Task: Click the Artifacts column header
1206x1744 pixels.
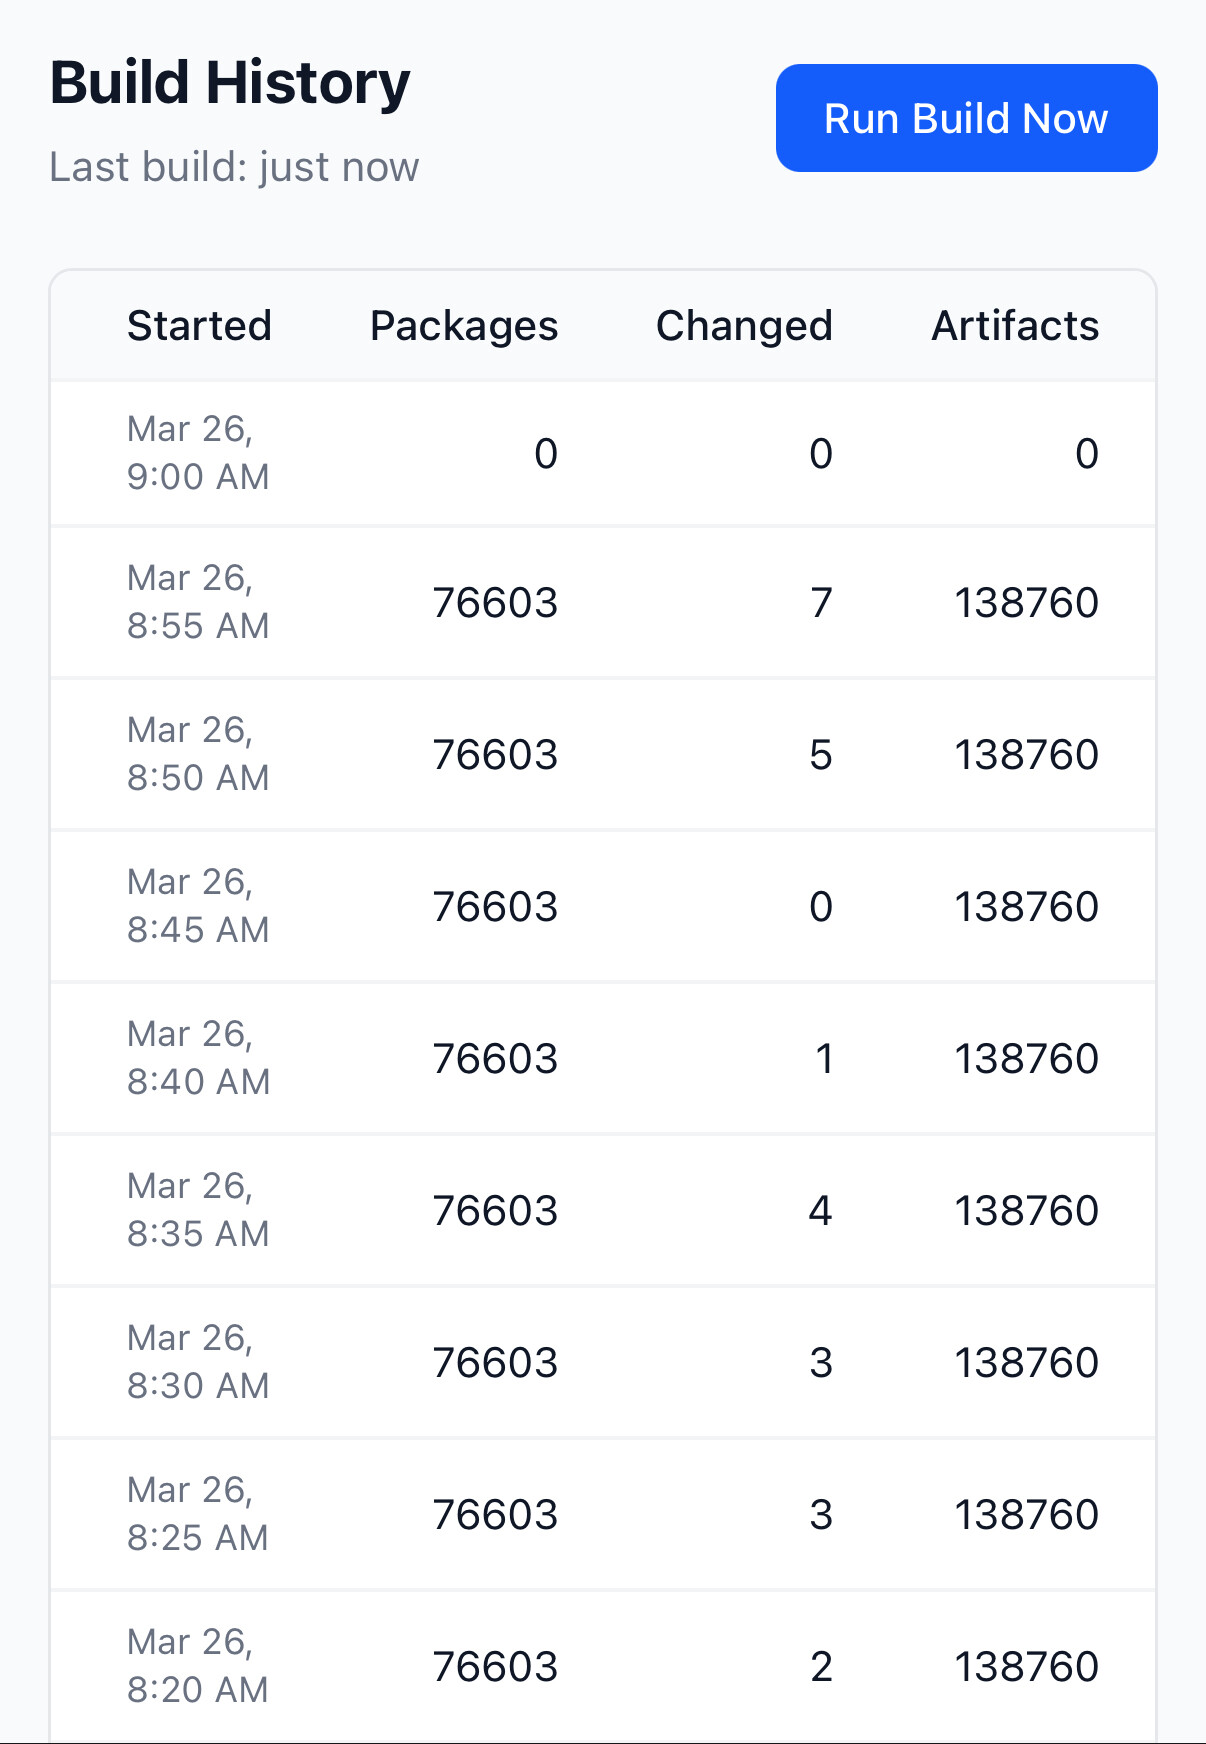Action: pyautogui.click(x=1015, y=326)
